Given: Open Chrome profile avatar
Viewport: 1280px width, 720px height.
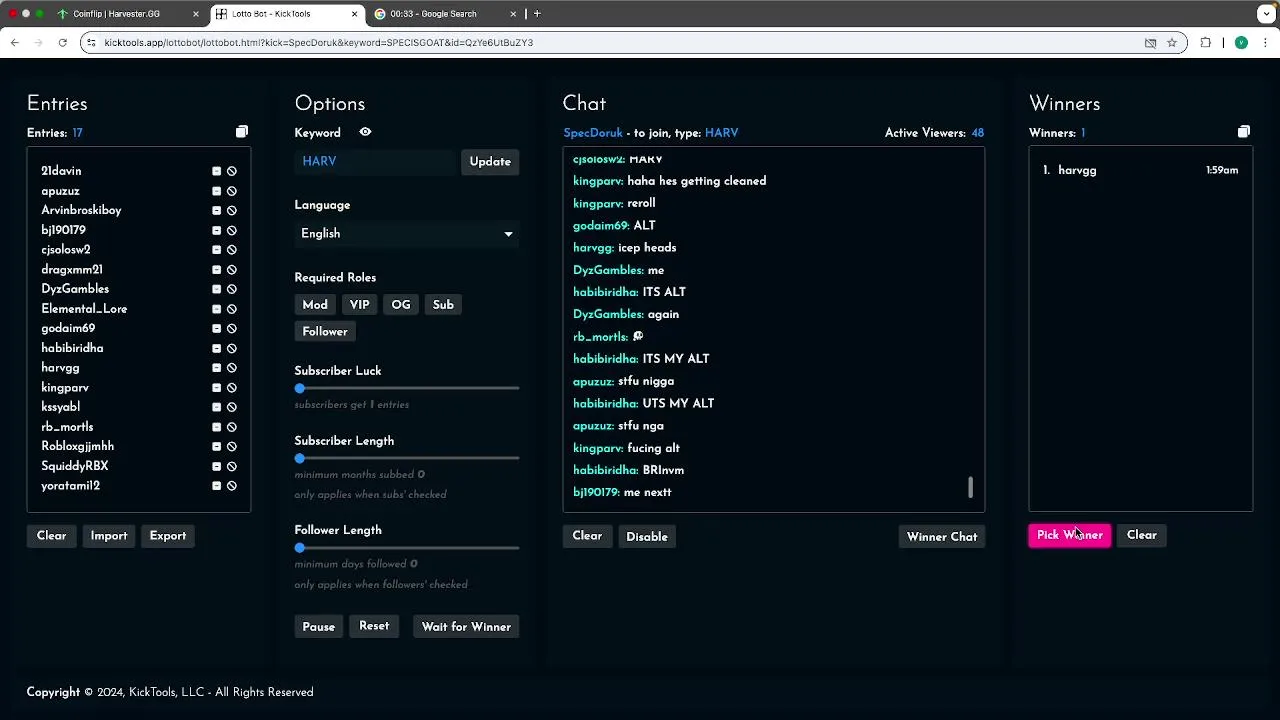Looking at the screenshot, I should 1241,43.
